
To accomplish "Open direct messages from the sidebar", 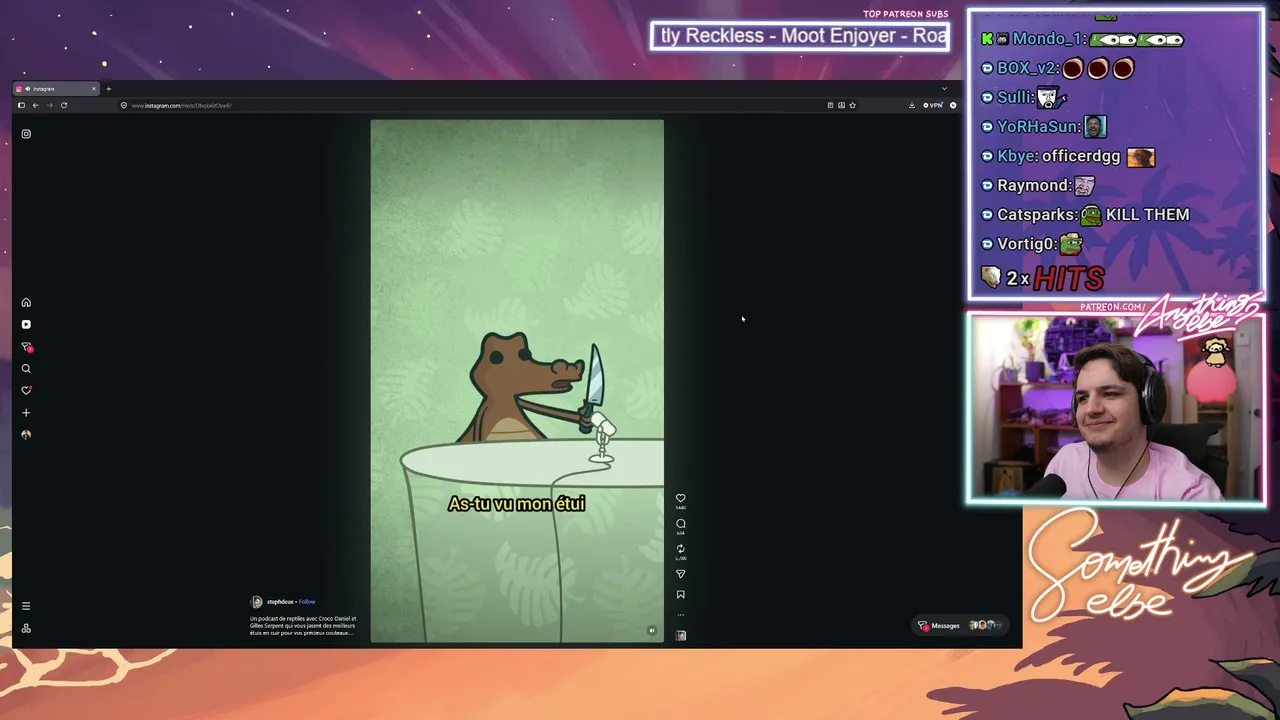I will click(26, 347).
